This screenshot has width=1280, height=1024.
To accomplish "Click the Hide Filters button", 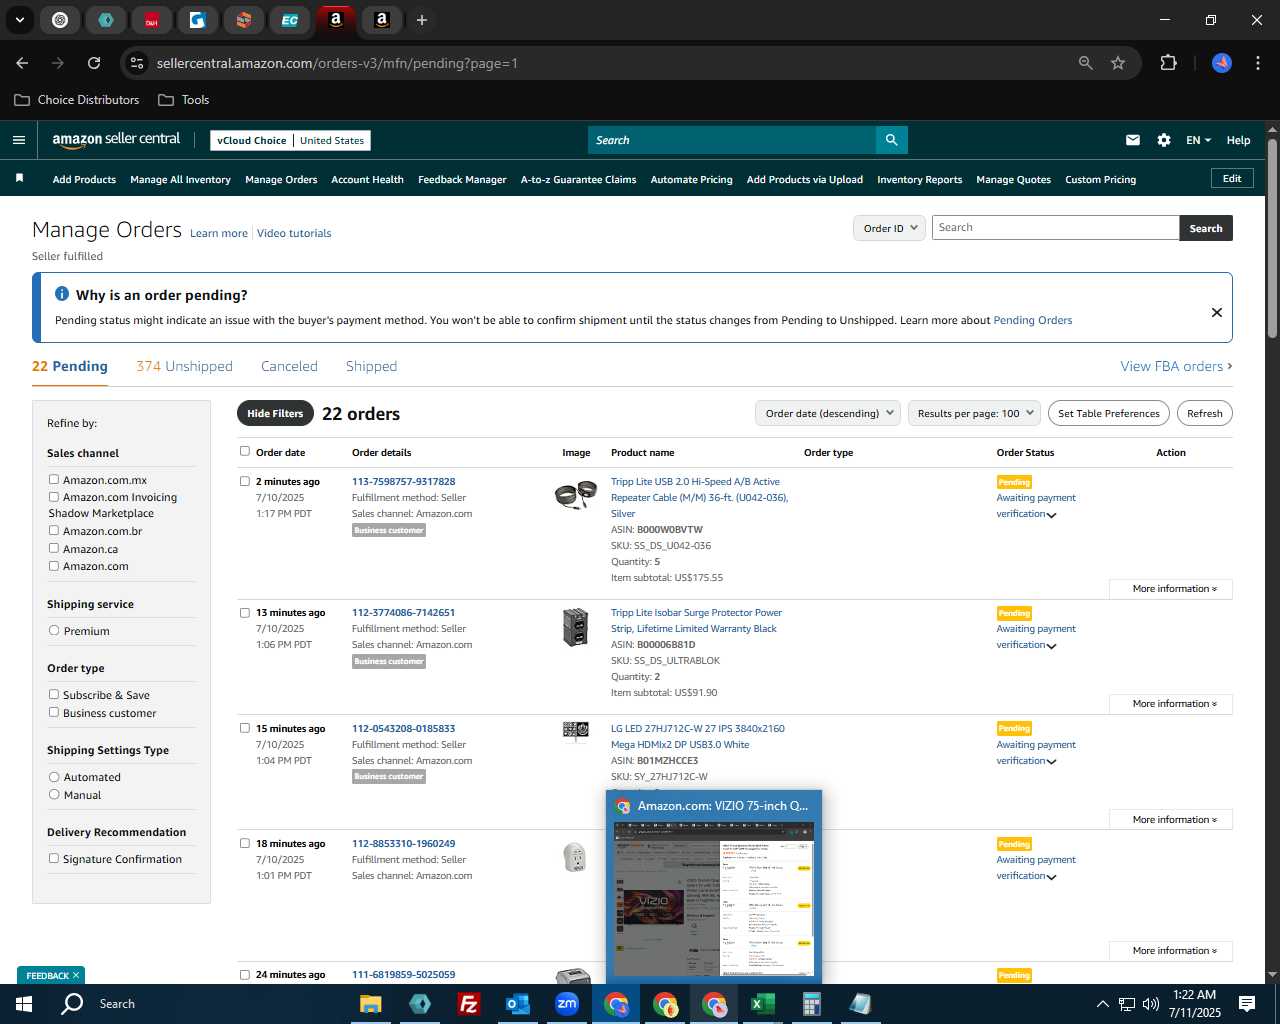I will [x=275, y=413].
